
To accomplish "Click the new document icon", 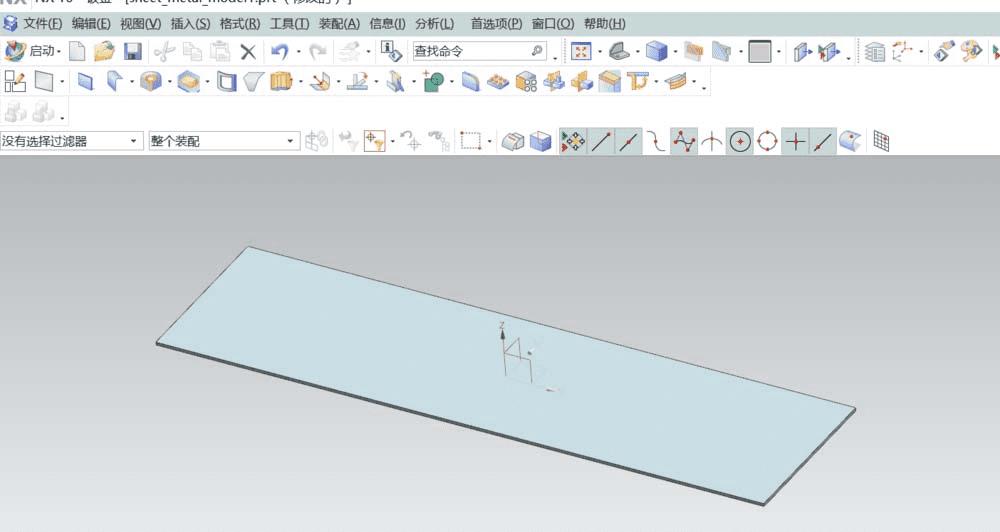I will [77, 51].
